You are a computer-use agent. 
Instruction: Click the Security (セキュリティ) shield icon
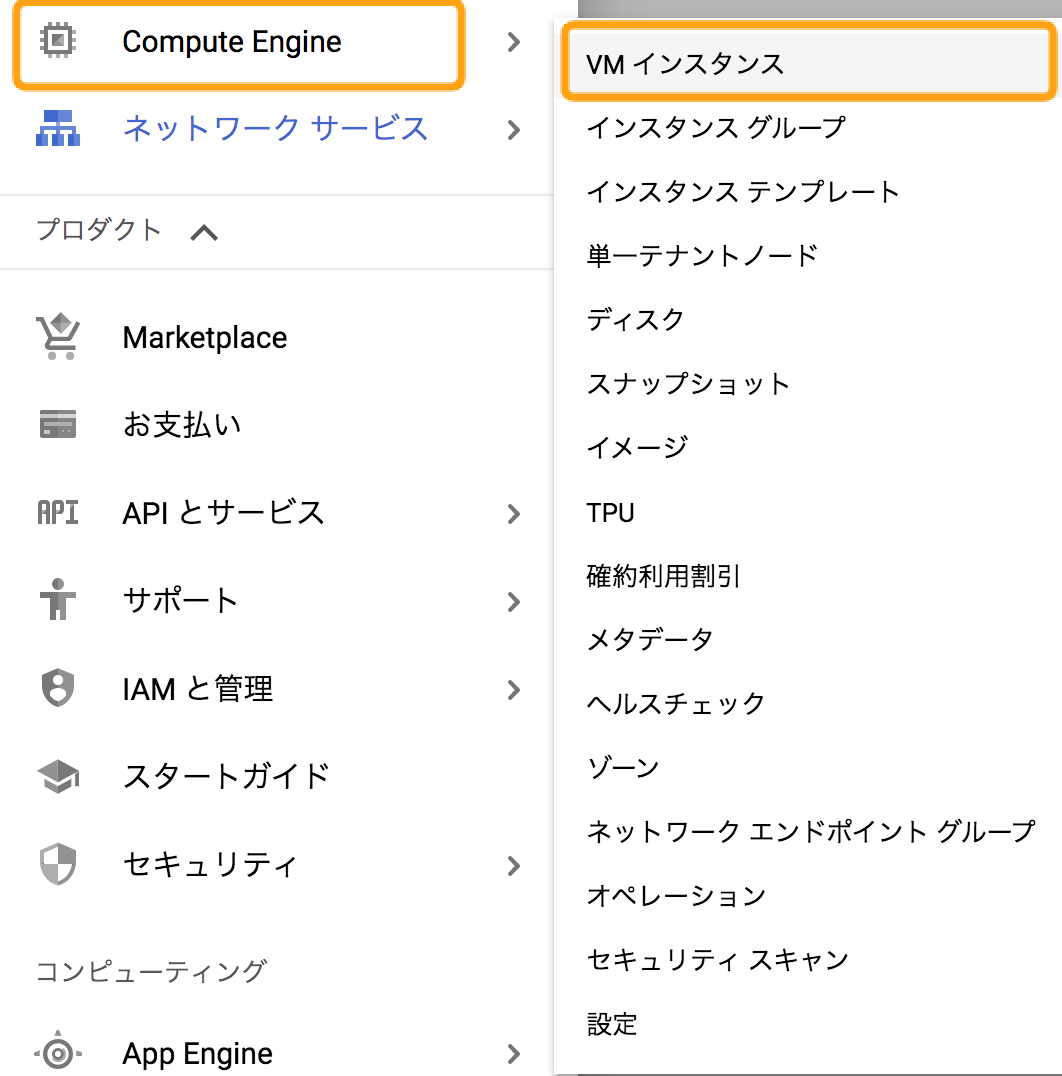click(57, 864)
